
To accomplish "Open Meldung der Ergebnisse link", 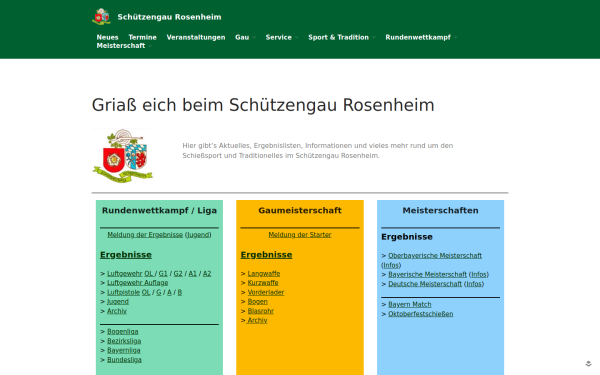I will pyautogui.click(x=145, y=235).
